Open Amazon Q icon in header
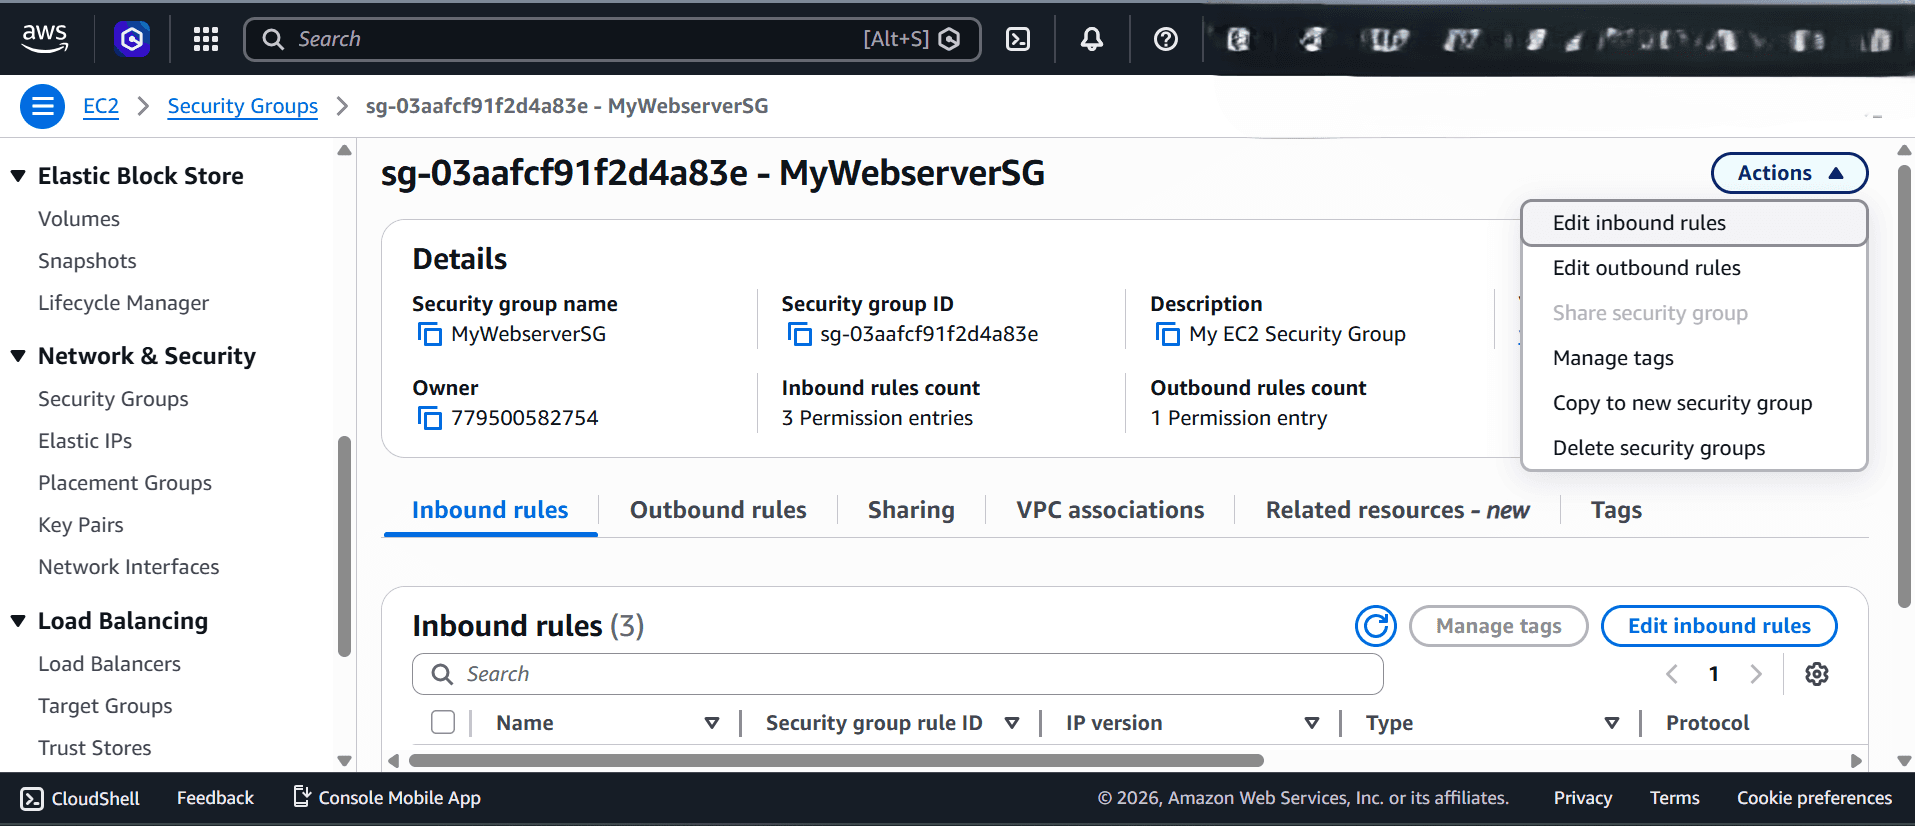The image size is (1915, 826). pyautogui.click(x=132, y=39)
